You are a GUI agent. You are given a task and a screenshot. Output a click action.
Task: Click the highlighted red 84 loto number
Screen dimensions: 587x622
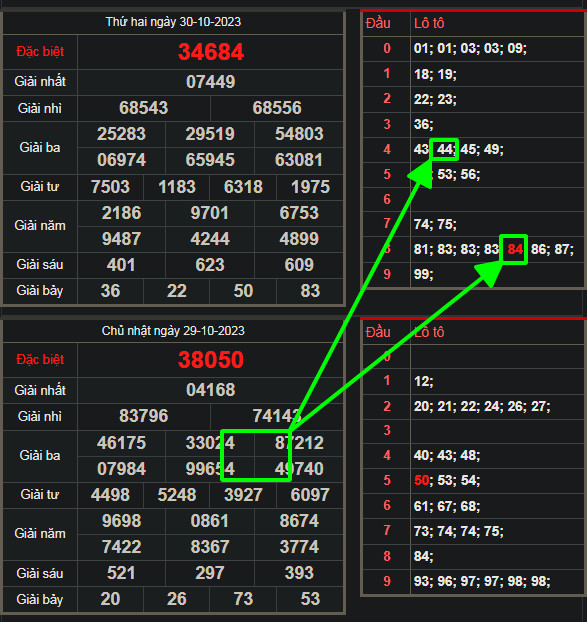point(515,249)
